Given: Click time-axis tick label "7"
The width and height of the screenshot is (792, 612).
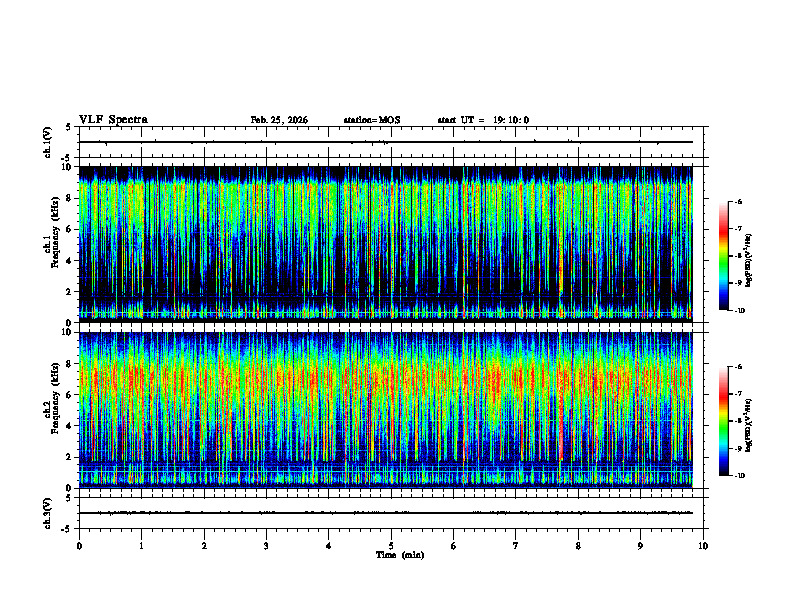Looking at the screenshot, I should point(516,546).
